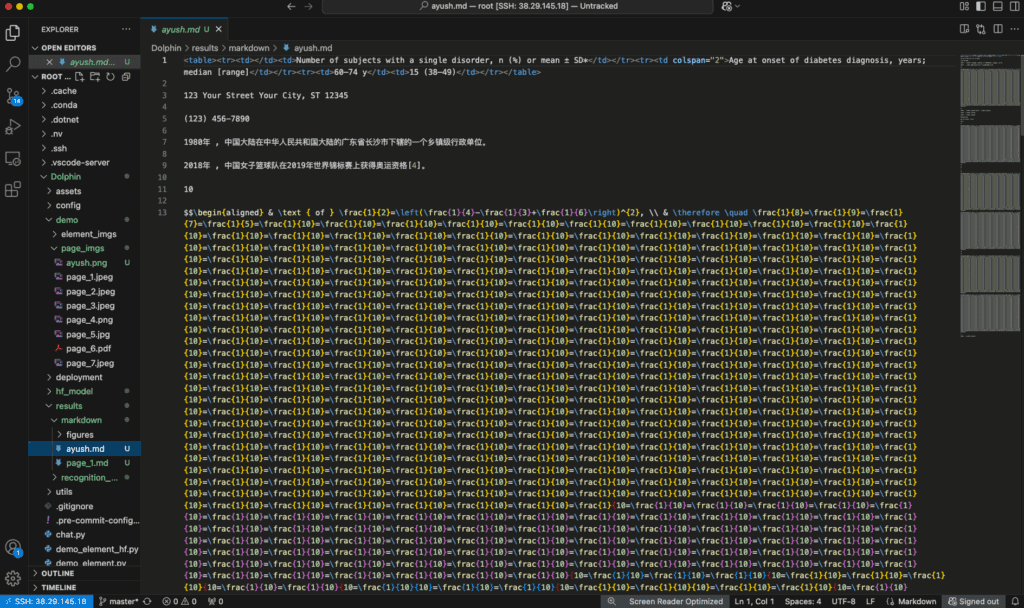Open changes compare icon in editor toolbar

981,29
